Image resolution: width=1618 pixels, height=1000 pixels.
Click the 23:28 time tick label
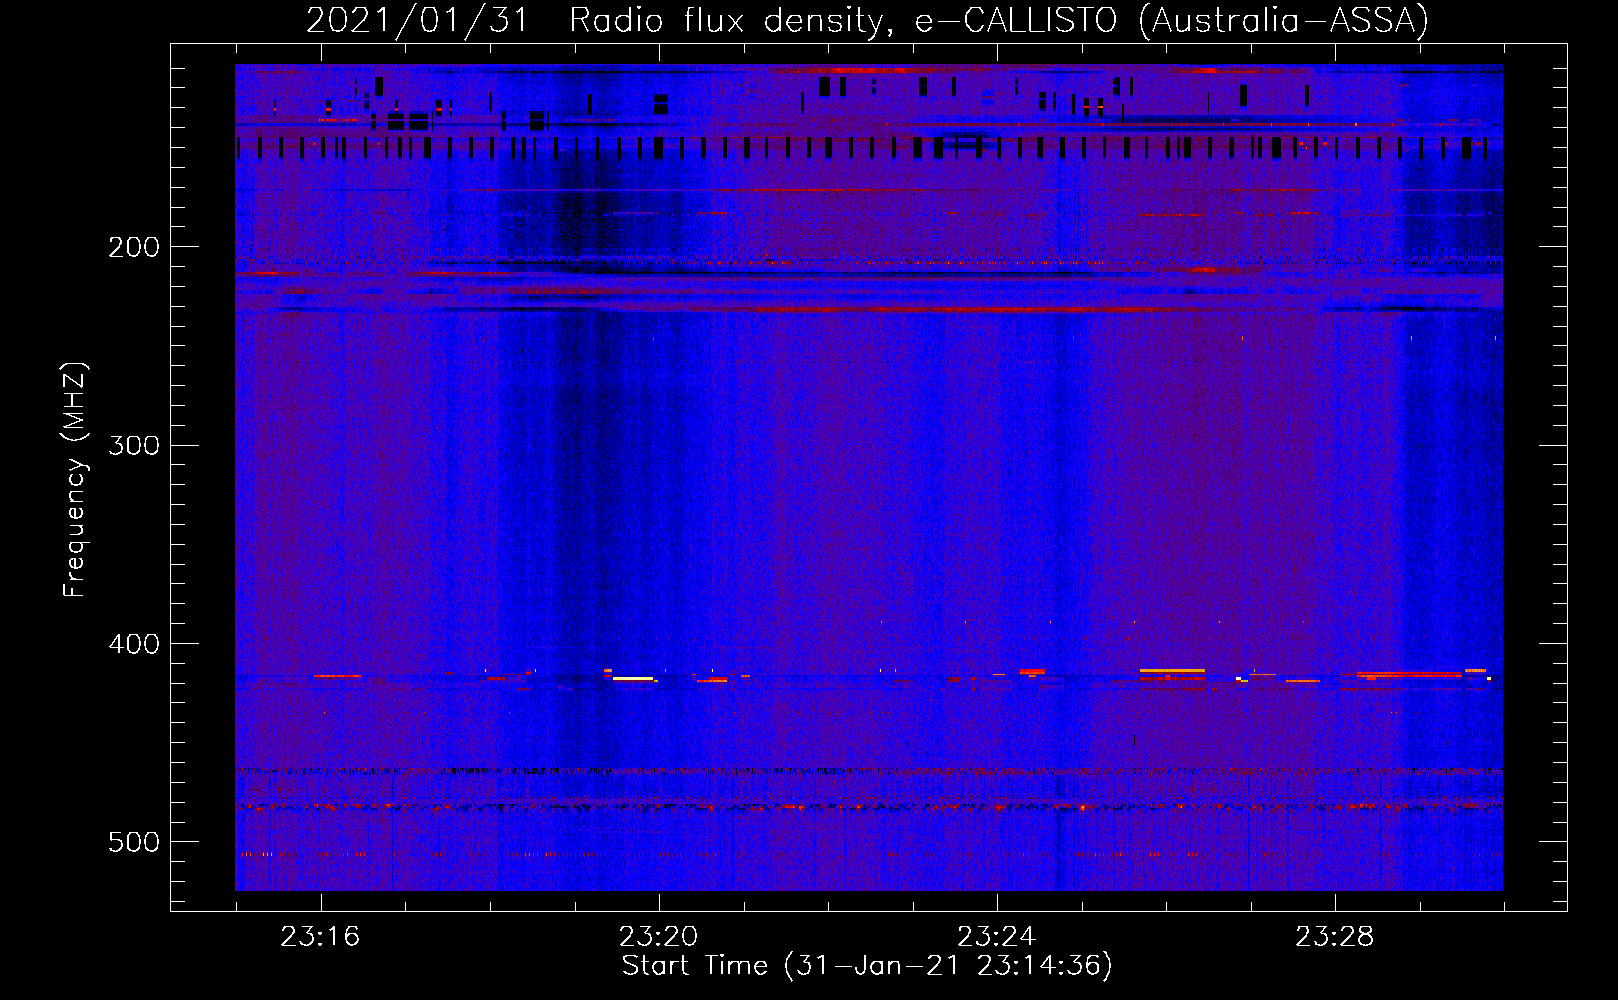[x=1335, y=936]
